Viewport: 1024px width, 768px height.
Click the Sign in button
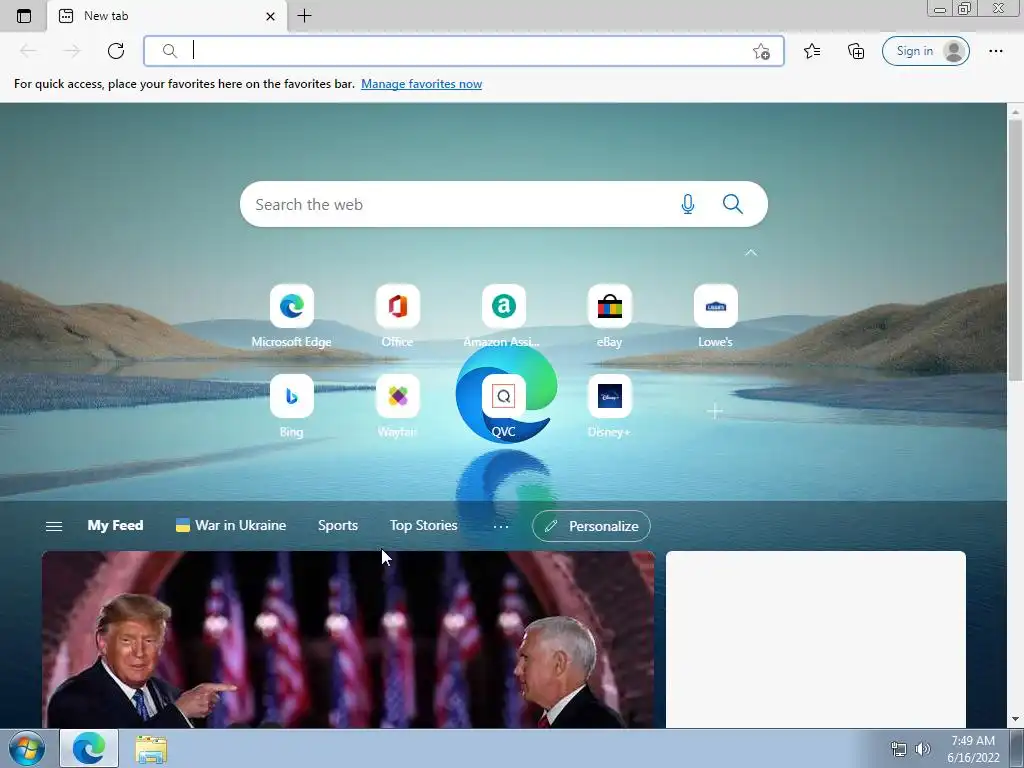pos(925,51)
